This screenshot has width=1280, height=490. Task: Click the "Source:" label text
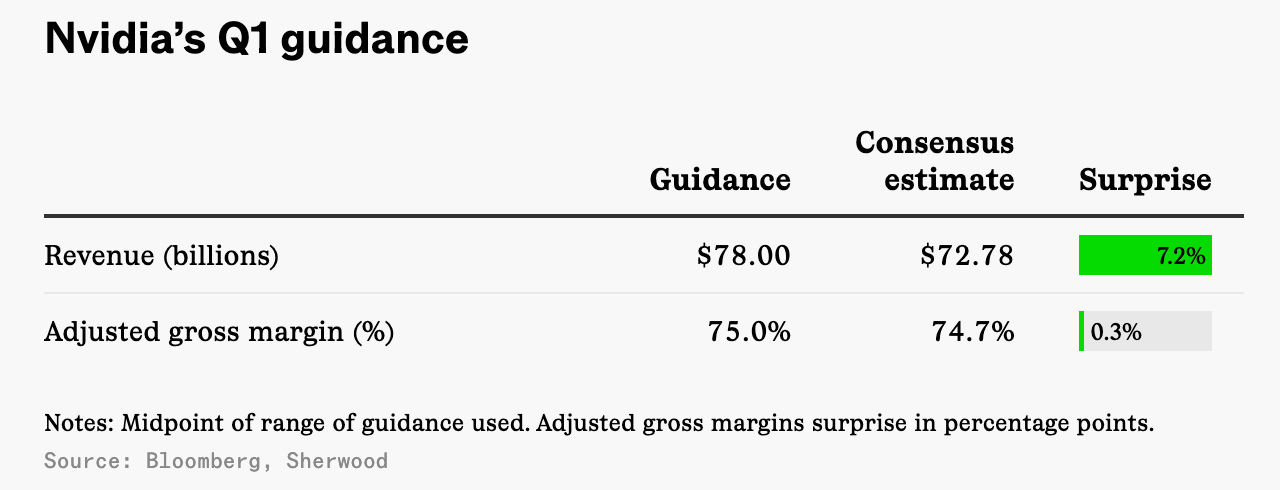click(x=90, y=461)
